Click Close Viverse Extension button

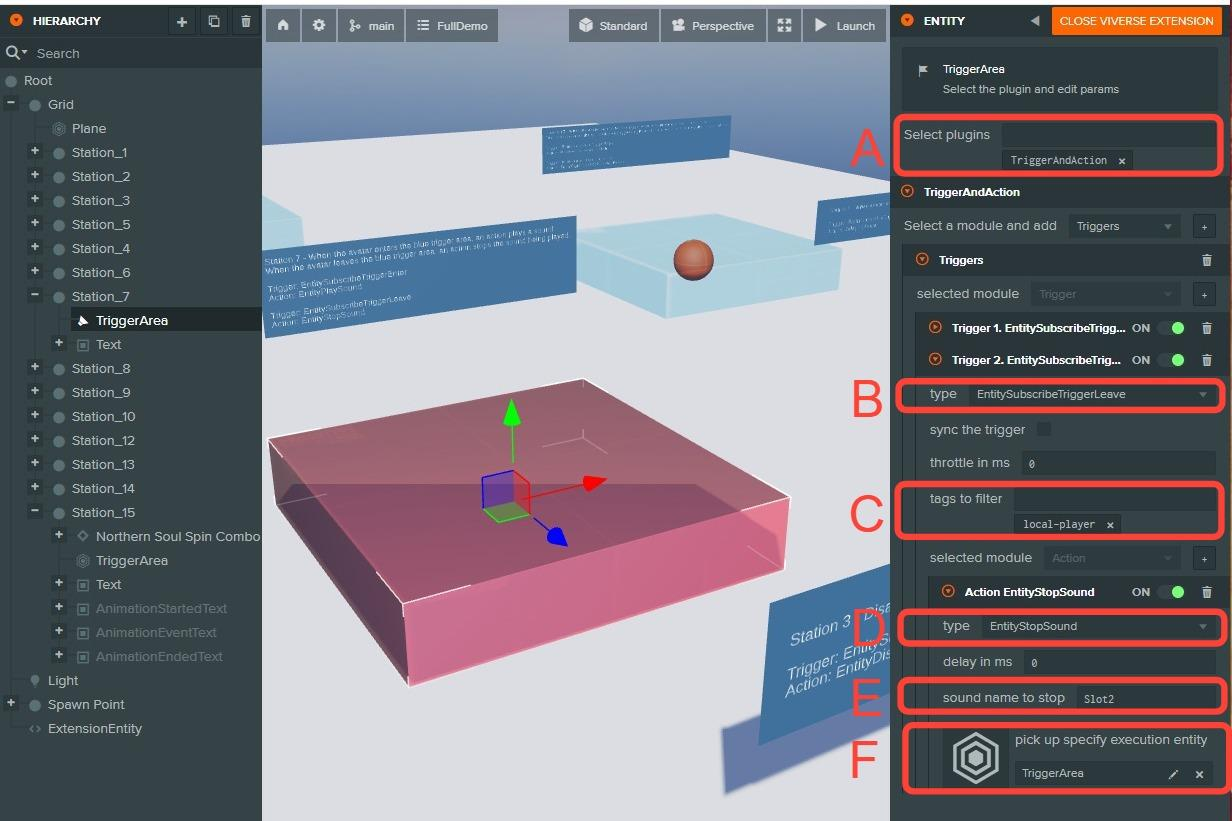[x=1136, y=21]
